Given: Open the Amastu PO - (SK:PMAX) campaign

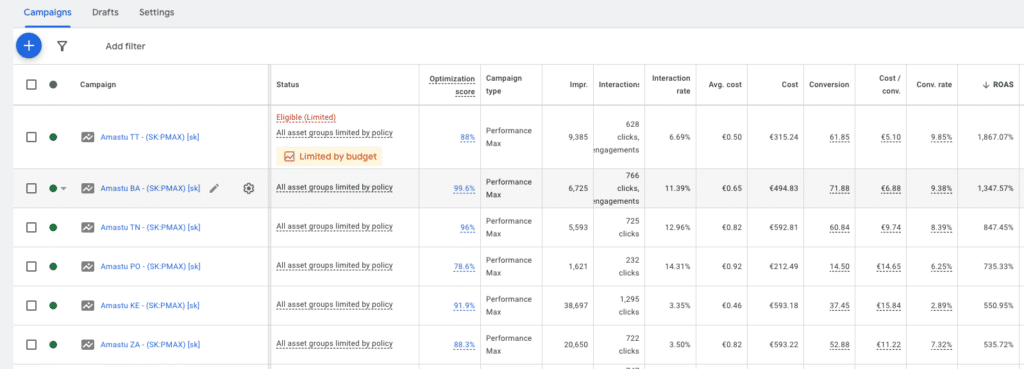Looking at the screenshot, I should [x=150, y=266].
